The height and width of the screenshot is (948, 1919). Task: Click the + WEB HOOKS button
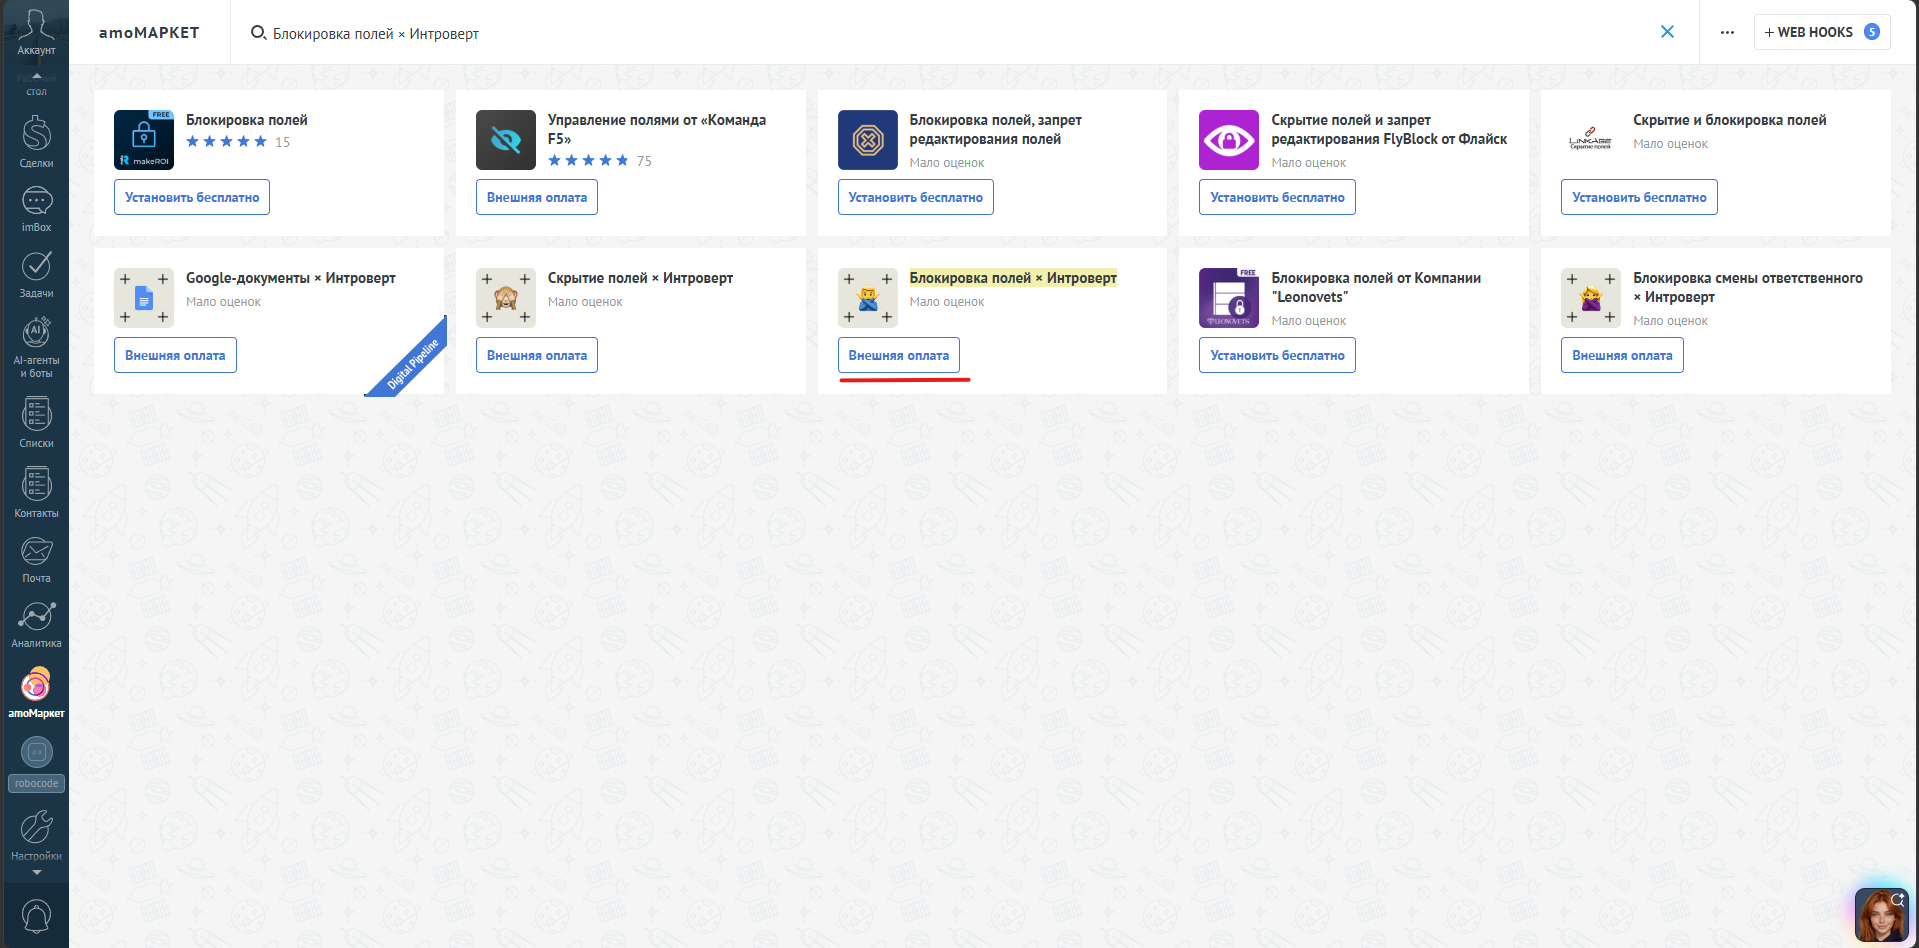click(1822, 32)
